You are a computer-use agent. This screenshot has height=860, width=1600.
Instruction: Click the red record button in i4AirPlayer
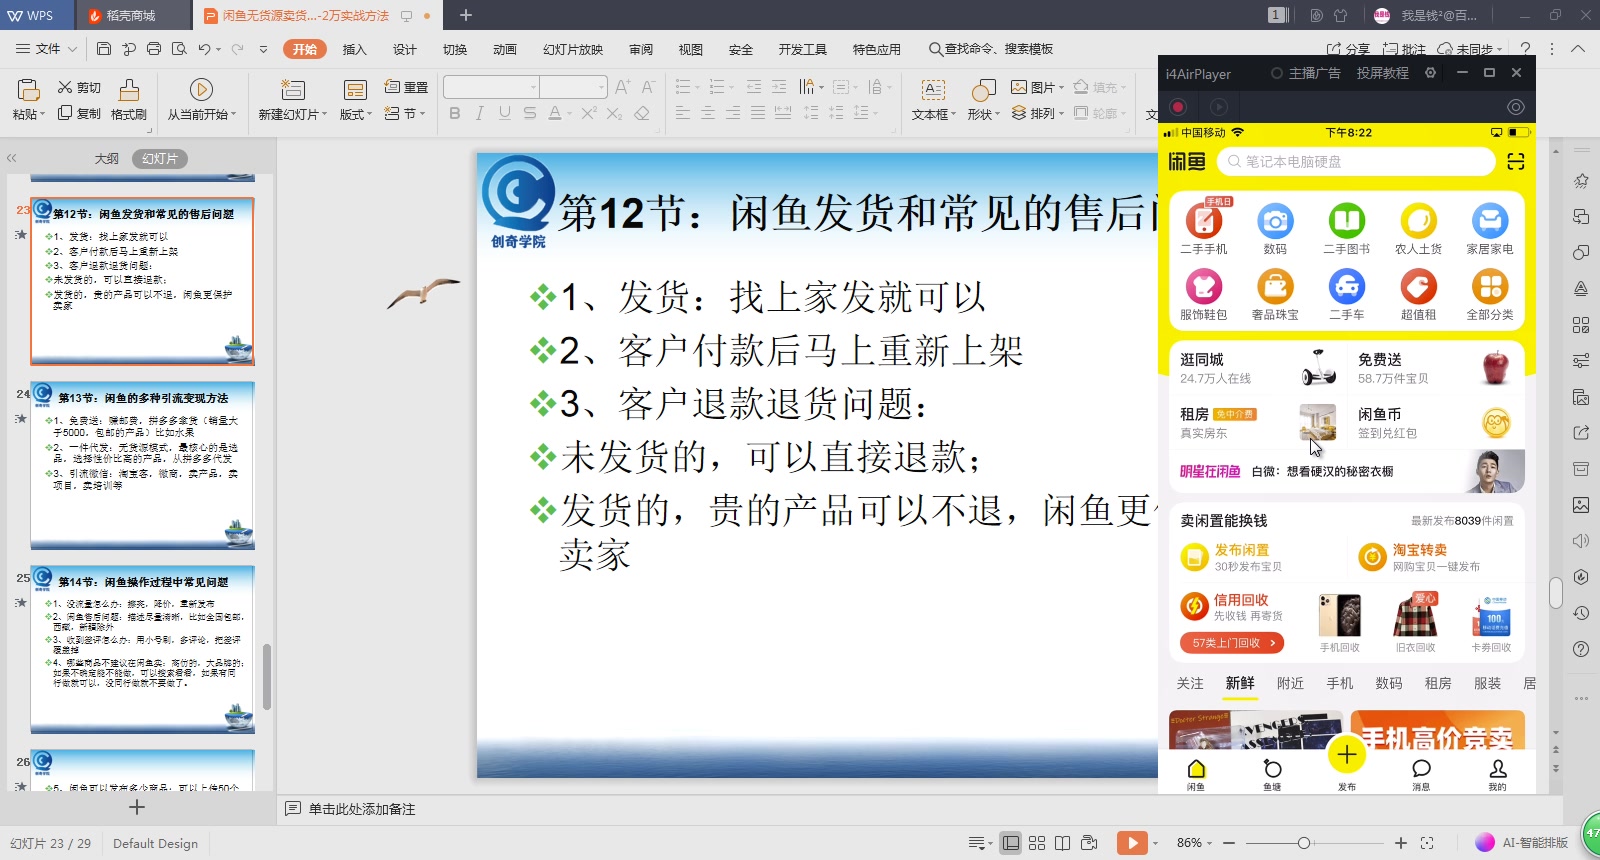[1178, 107]
